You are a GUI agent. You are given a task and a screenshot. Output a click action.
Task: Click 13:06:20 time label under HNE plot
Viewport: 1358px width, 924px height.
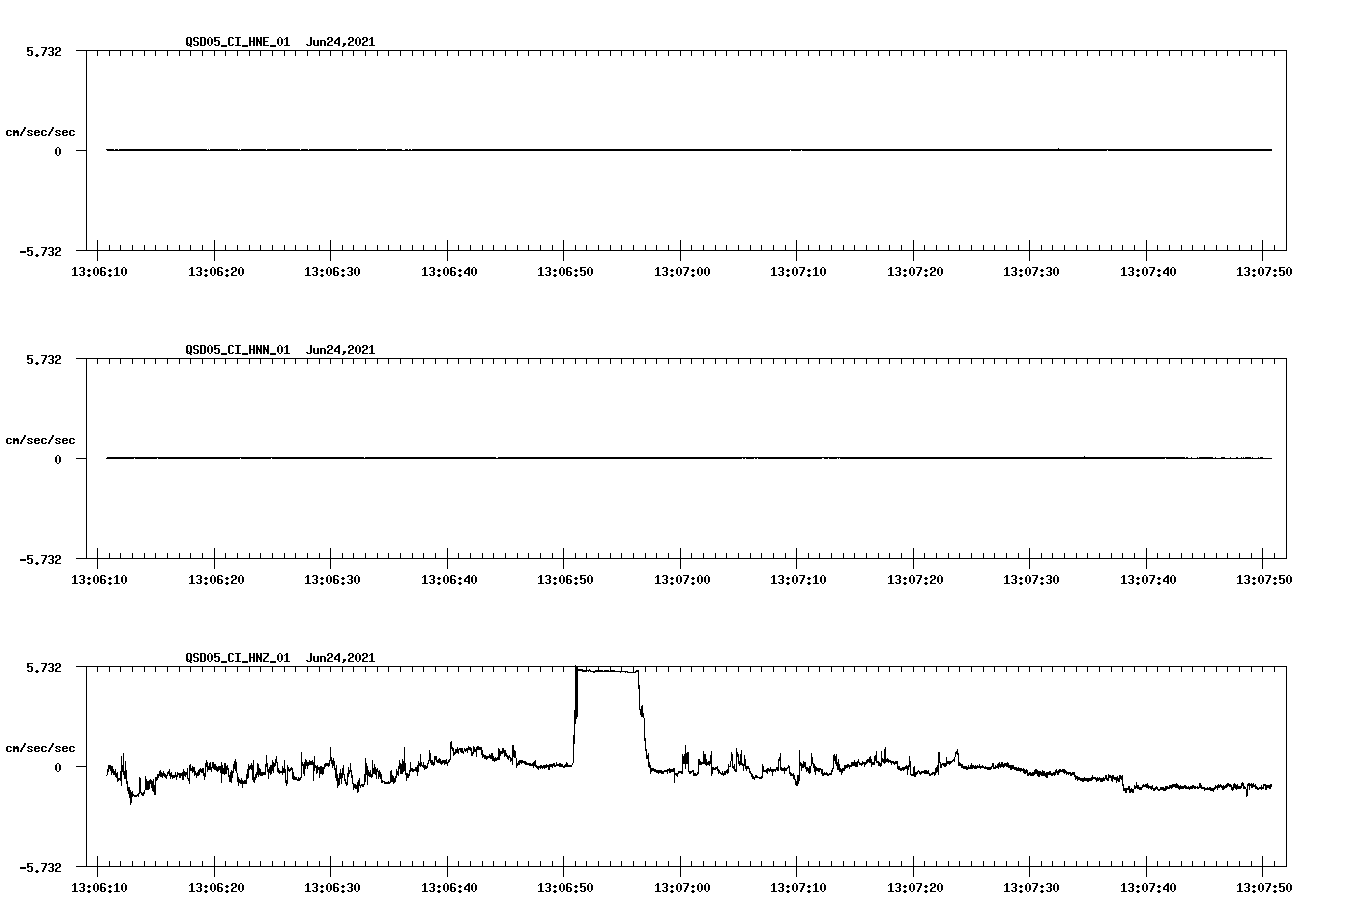click(x=215, y=271)
